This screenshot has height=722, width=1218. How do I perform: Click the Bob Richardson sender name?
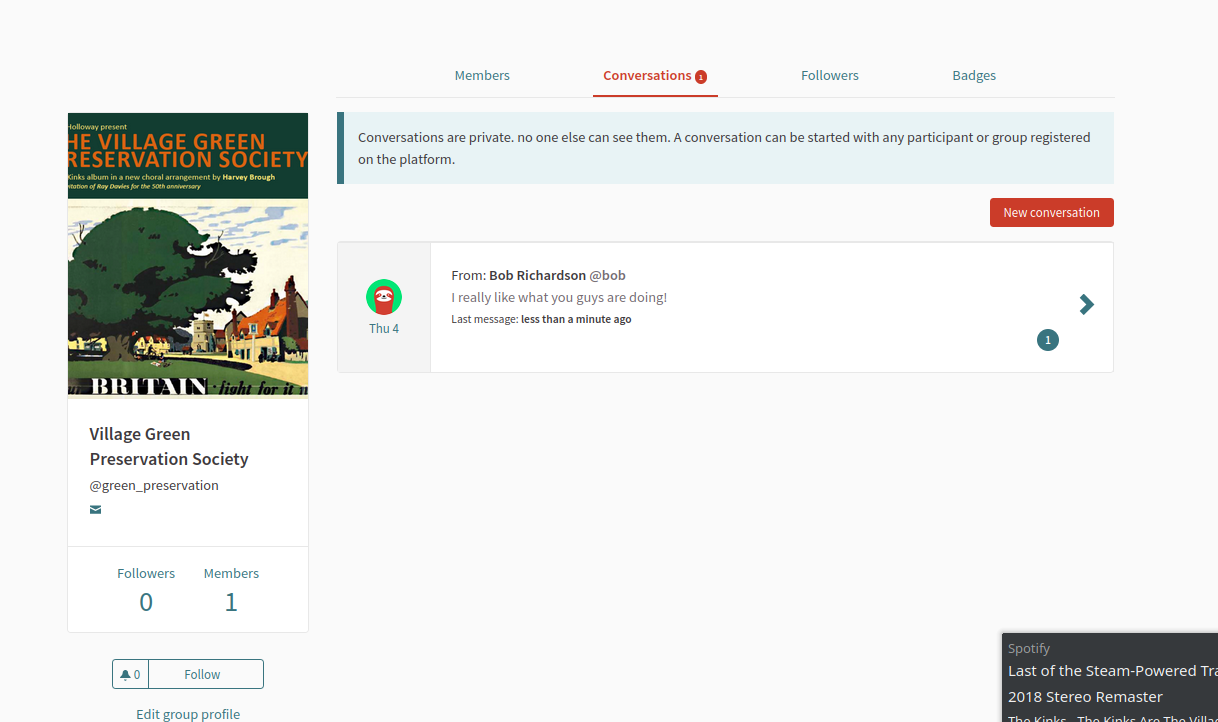coord(537,275)
